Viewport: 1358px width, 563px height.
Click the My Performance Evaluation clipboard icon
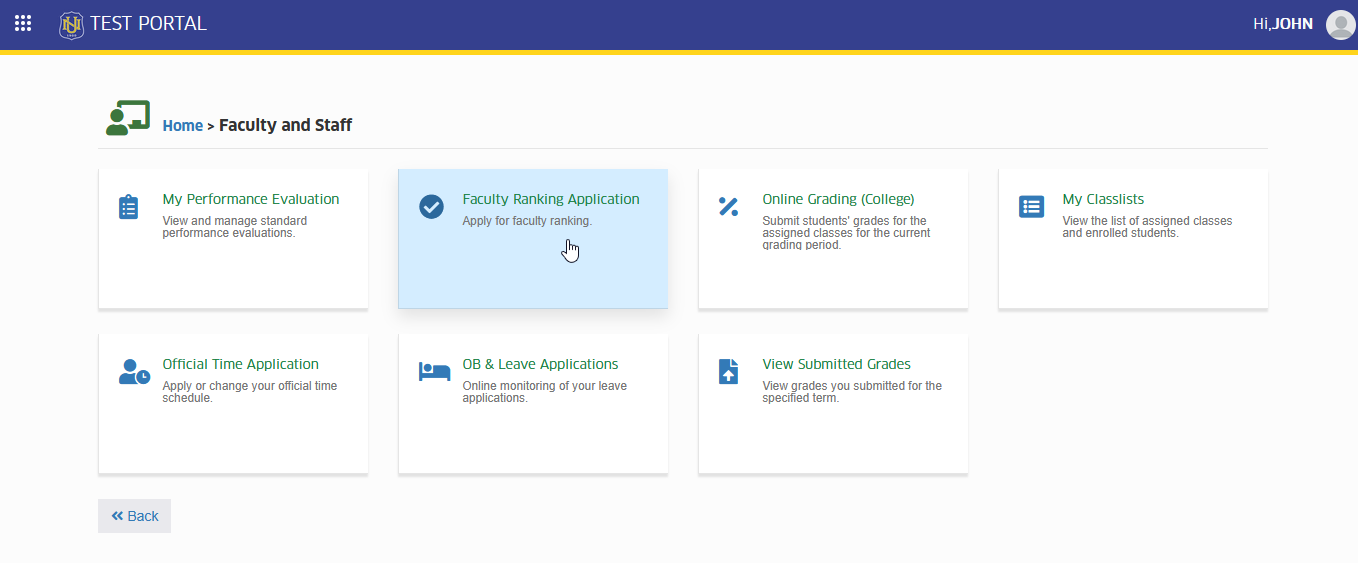(x=129, y=207)
